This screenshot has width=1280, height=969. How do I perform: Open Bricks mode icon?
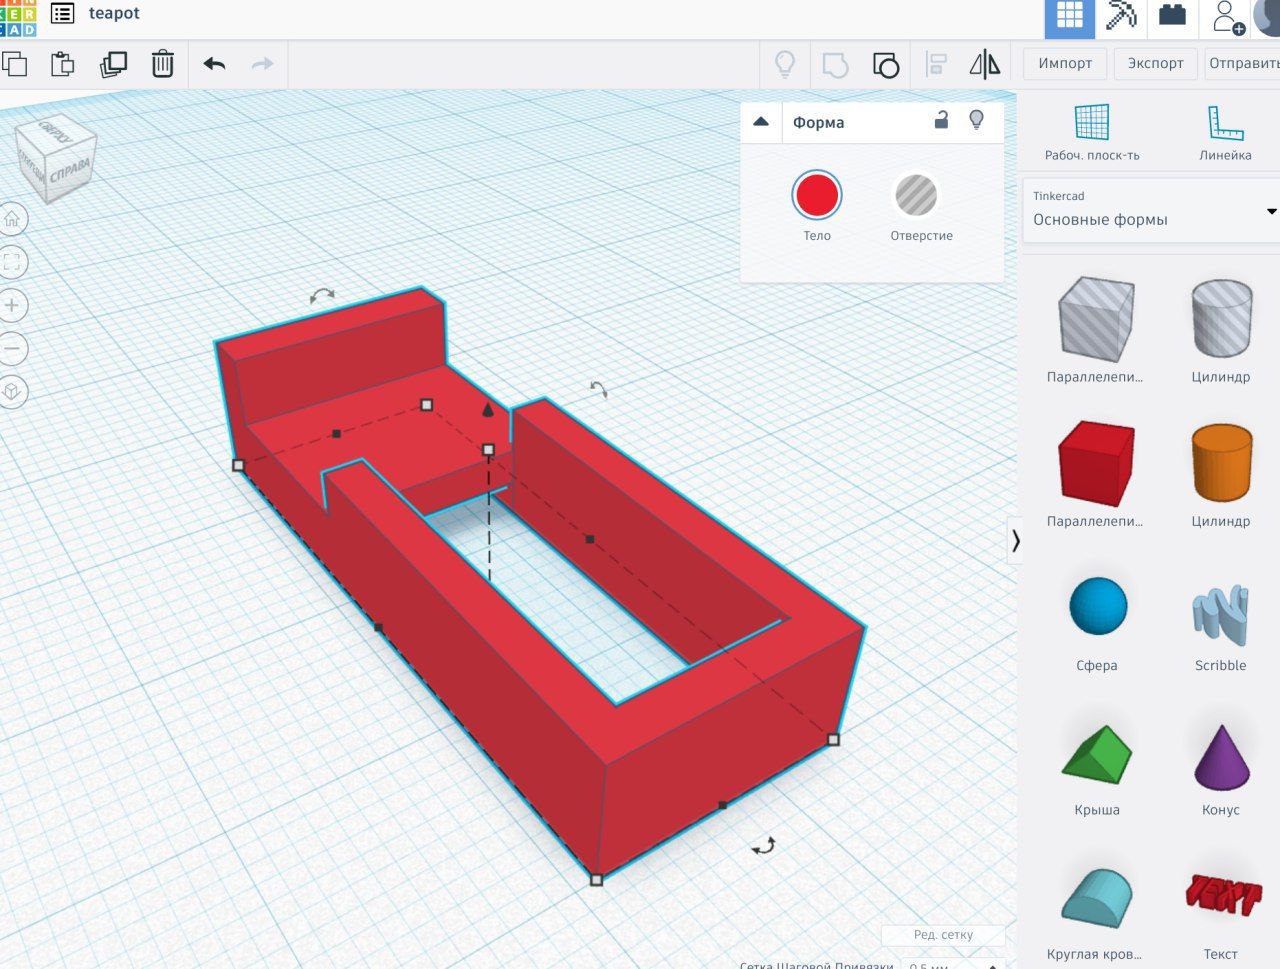[1172, 15]
